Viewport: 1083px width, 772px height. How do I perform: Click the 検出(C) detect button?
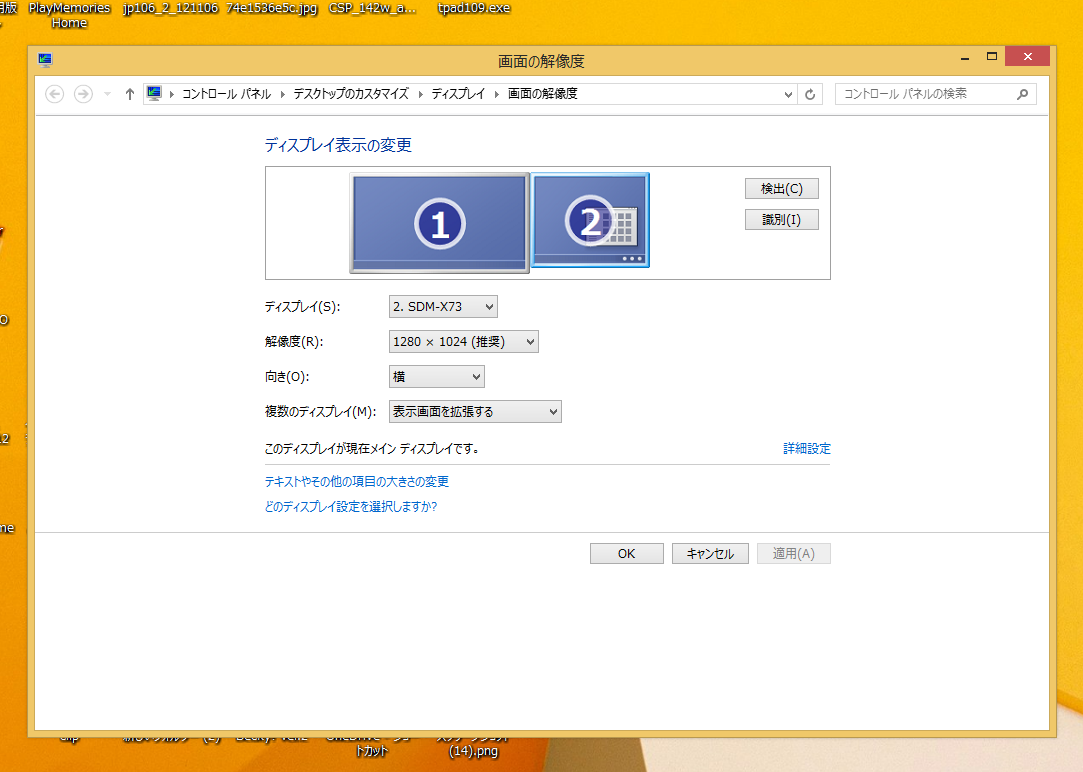[x=781, y=189]
